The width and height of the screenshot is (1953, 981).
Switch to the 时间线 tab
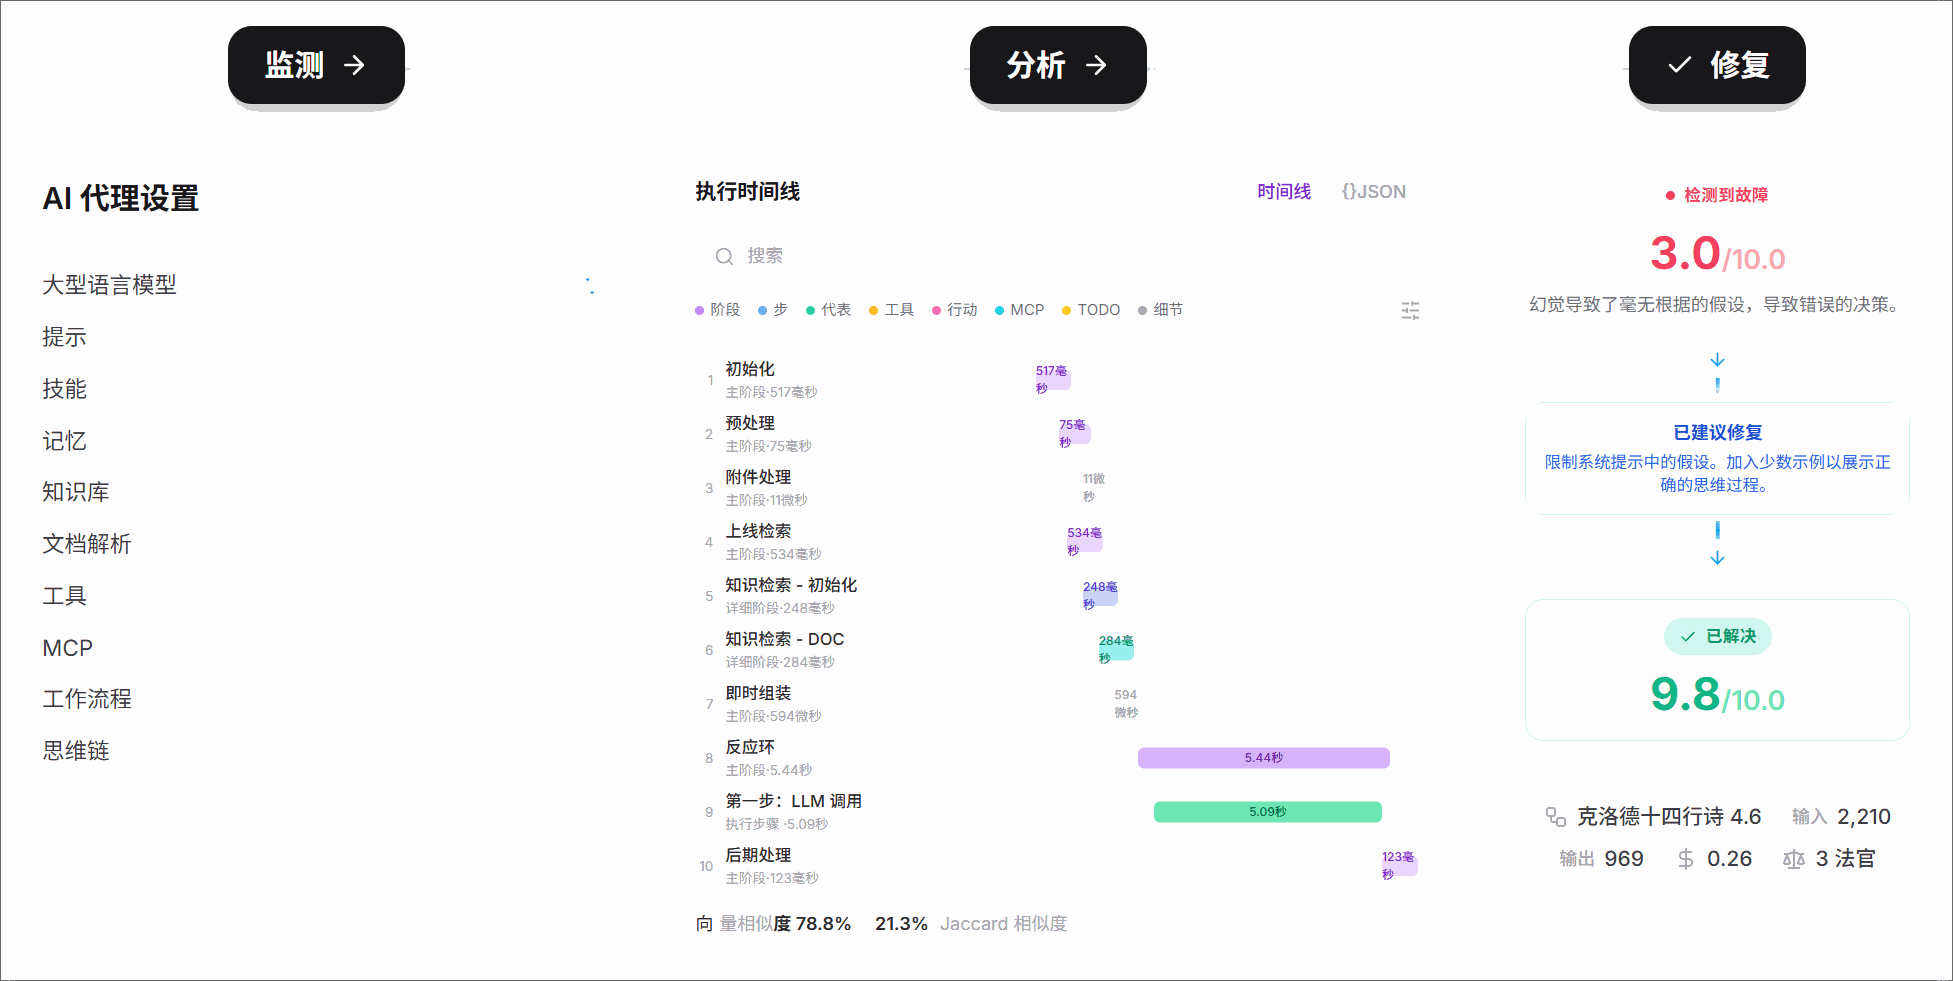click(x=1284, y=192)
